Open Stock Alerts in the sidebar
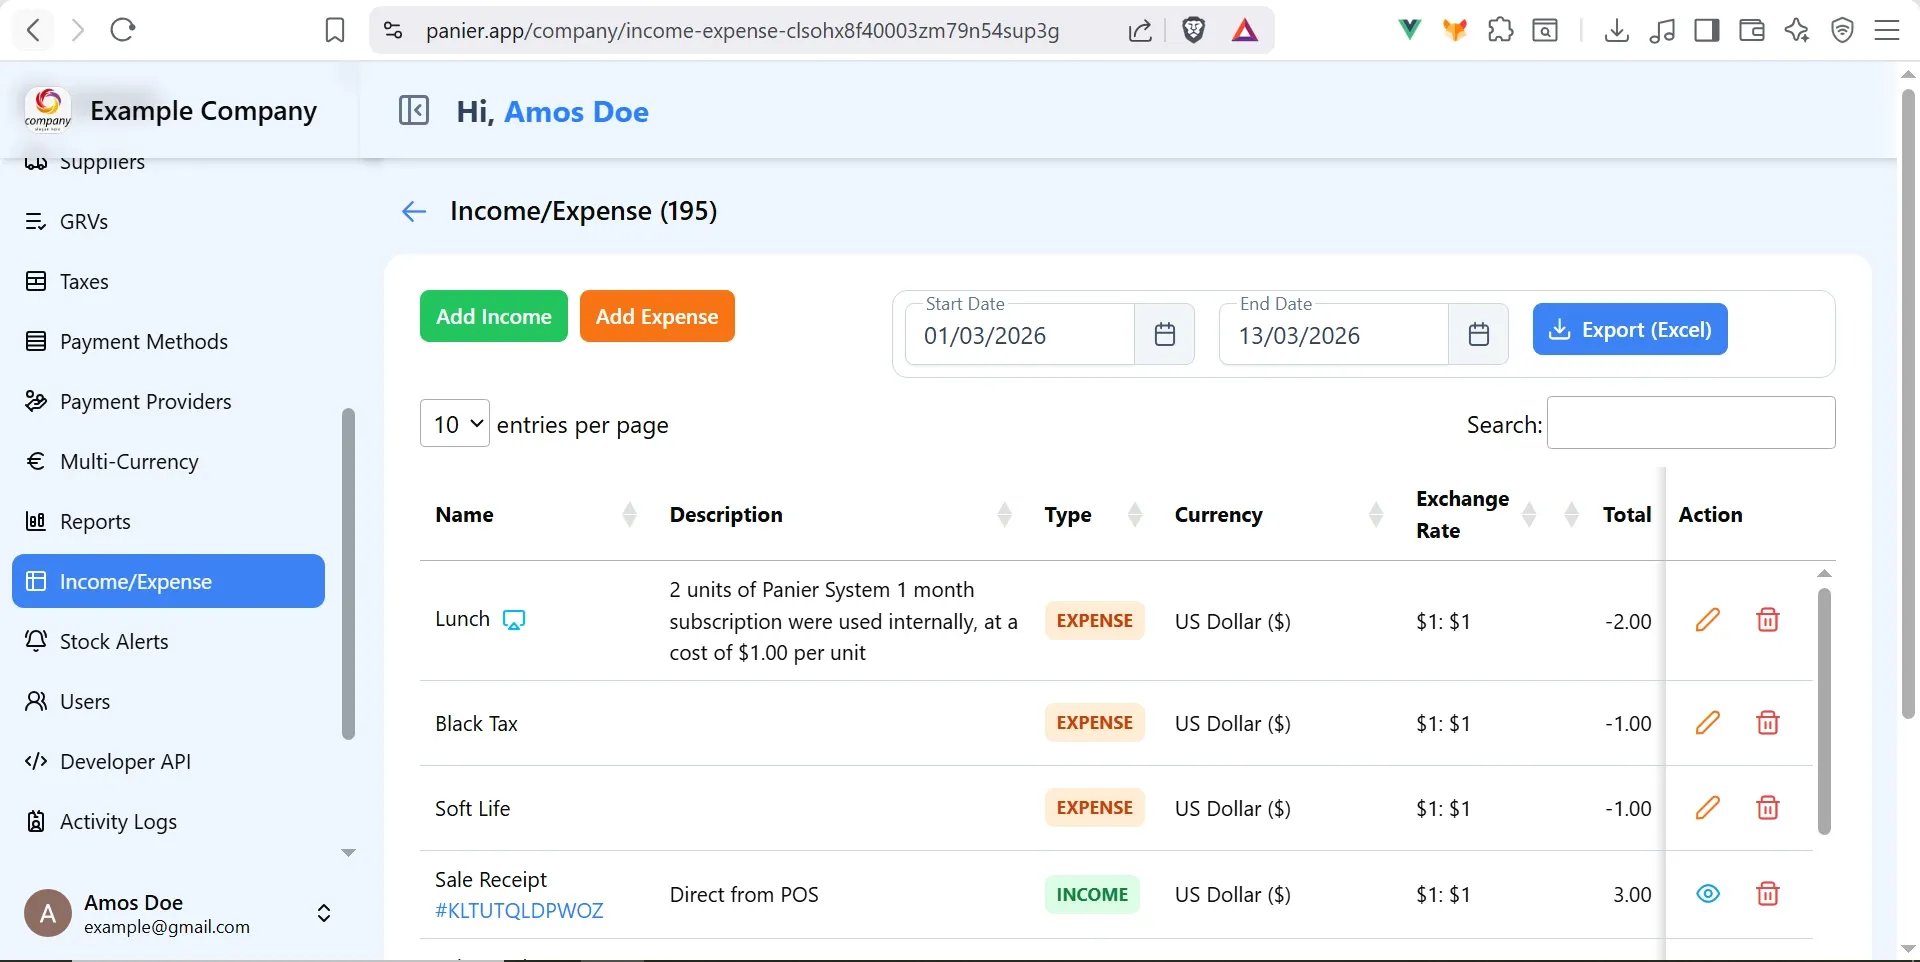The image size is (1920, 962). click(168, 642)
